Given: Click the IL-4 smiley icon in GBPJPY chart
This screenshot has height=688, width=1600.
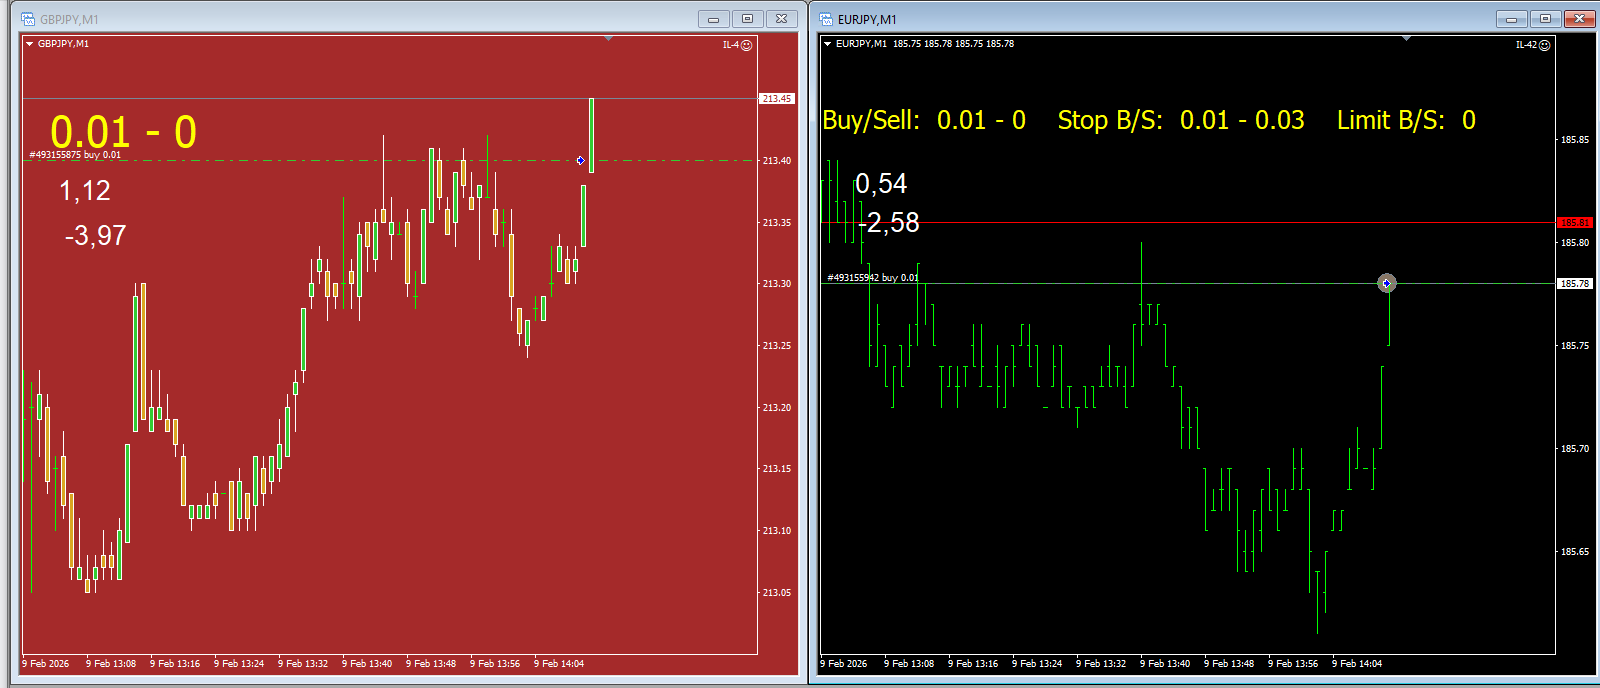Looking at the screenshot, I should 746,45.
